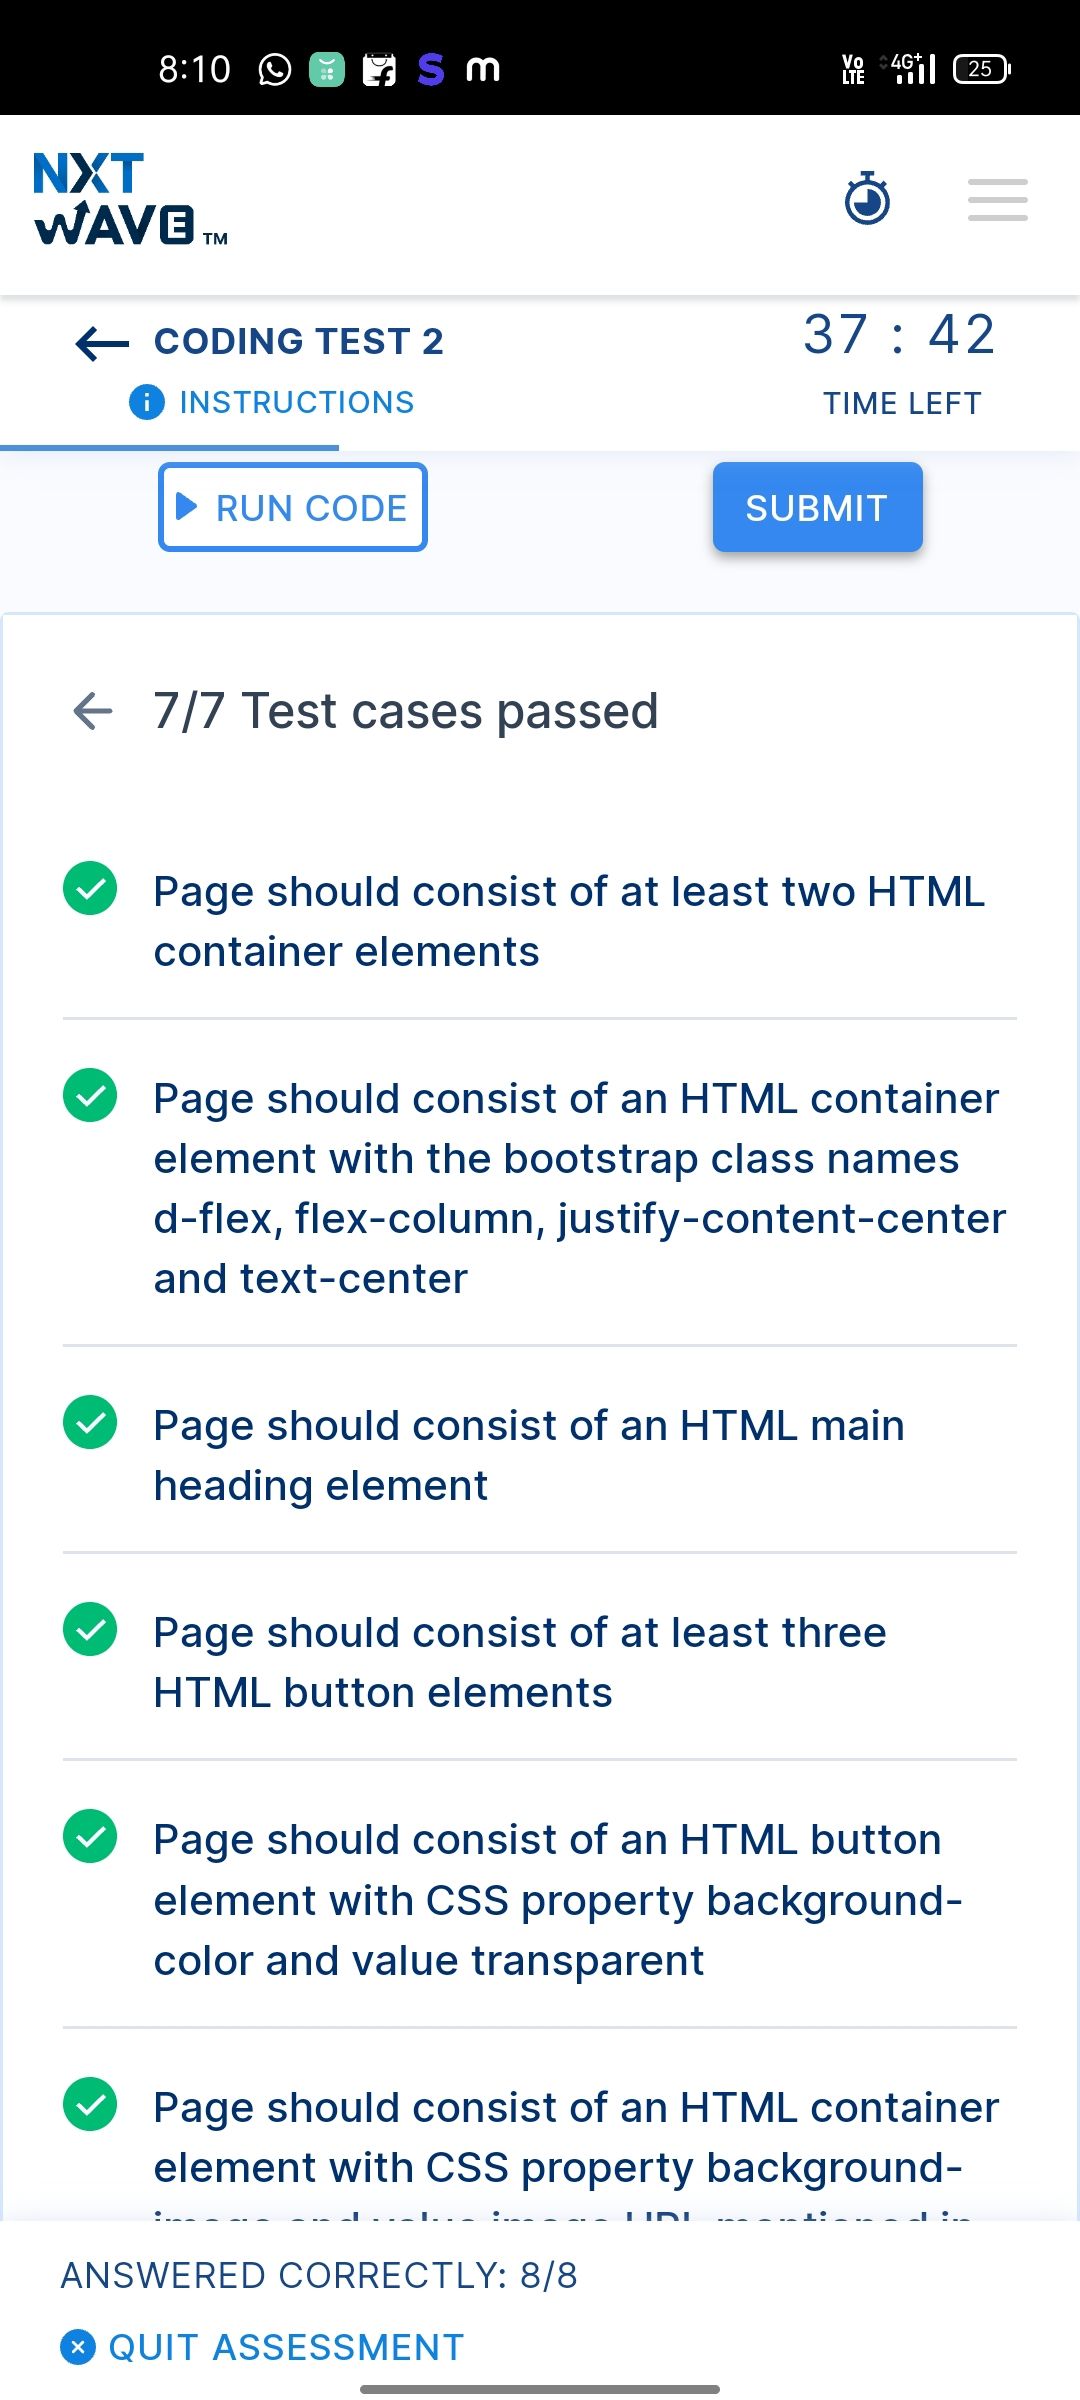Click the Coding Test 2 title
This screenshot has height=2400, width=1080.
tap(299, 341)
